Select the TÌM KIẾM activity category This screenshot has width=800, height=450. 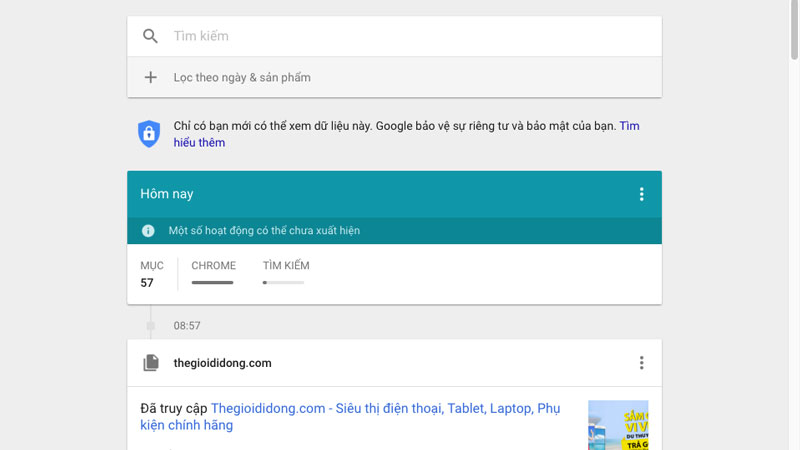click(286, 265)
